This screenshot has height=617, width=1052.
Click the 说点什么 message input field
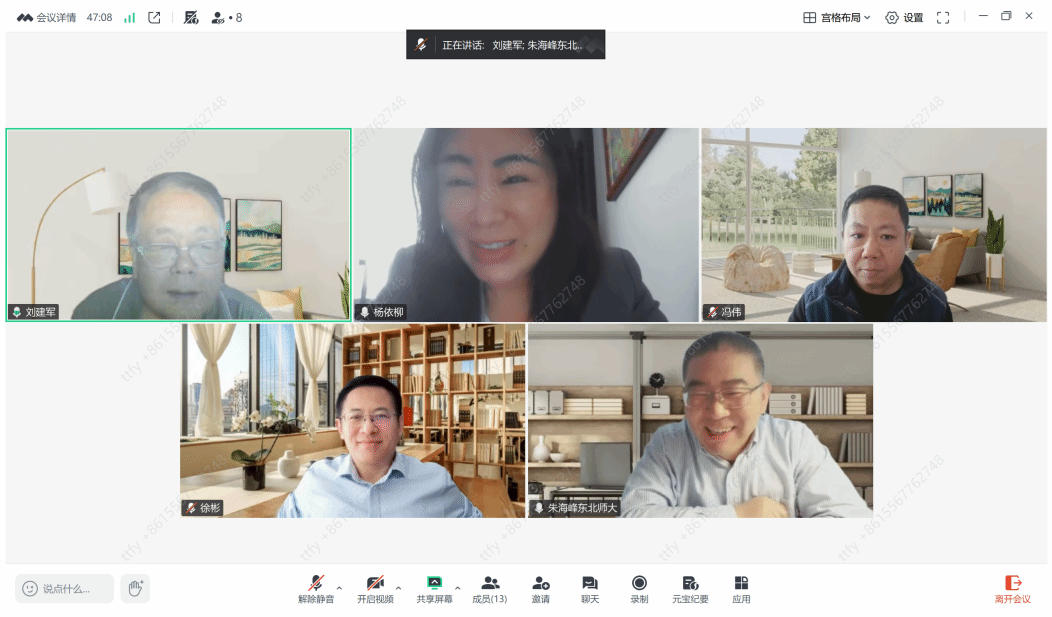tap(66, 588)
